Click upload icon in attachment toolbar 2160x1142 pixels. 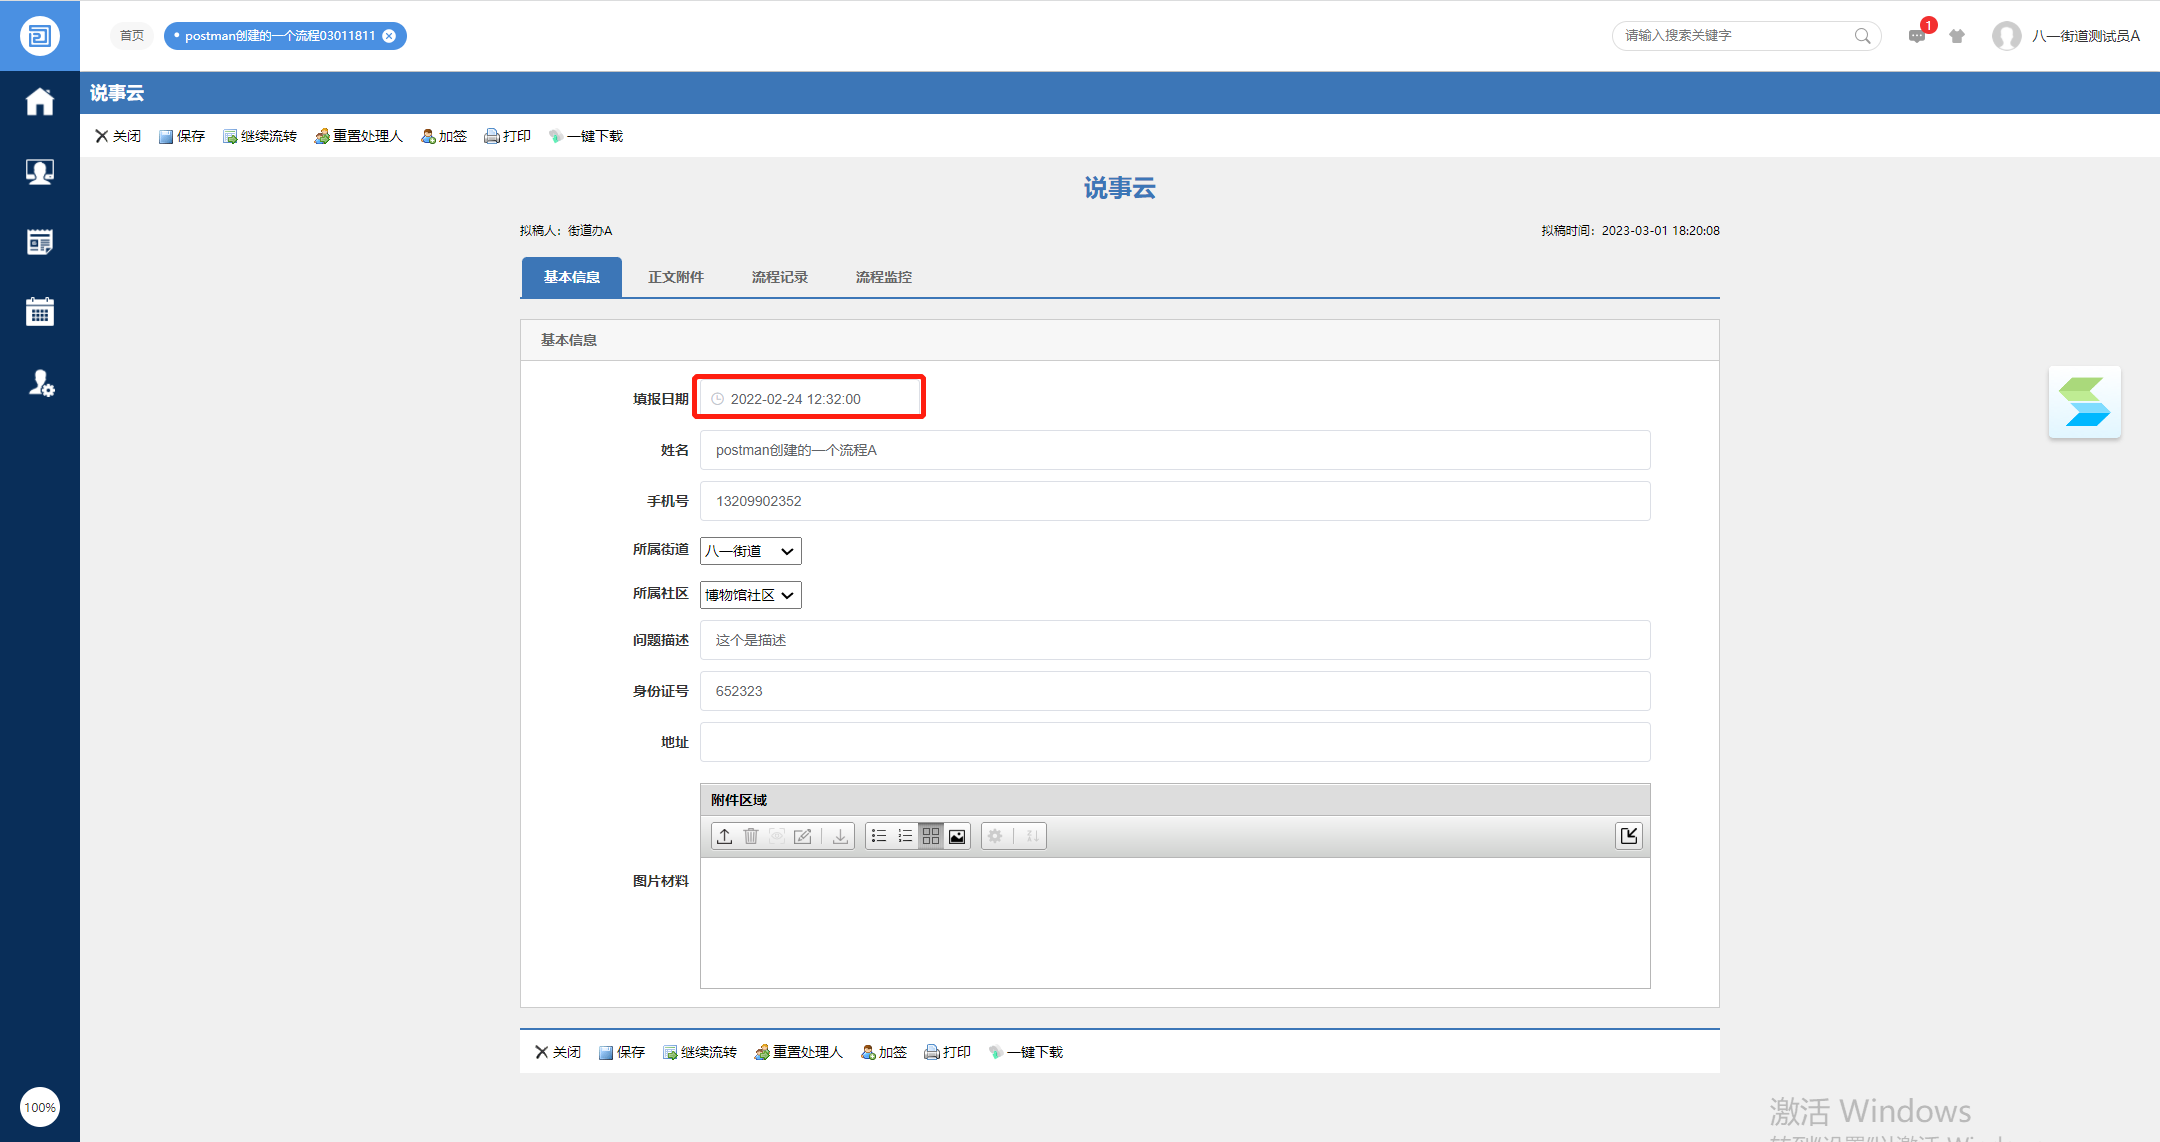[725, 836]
